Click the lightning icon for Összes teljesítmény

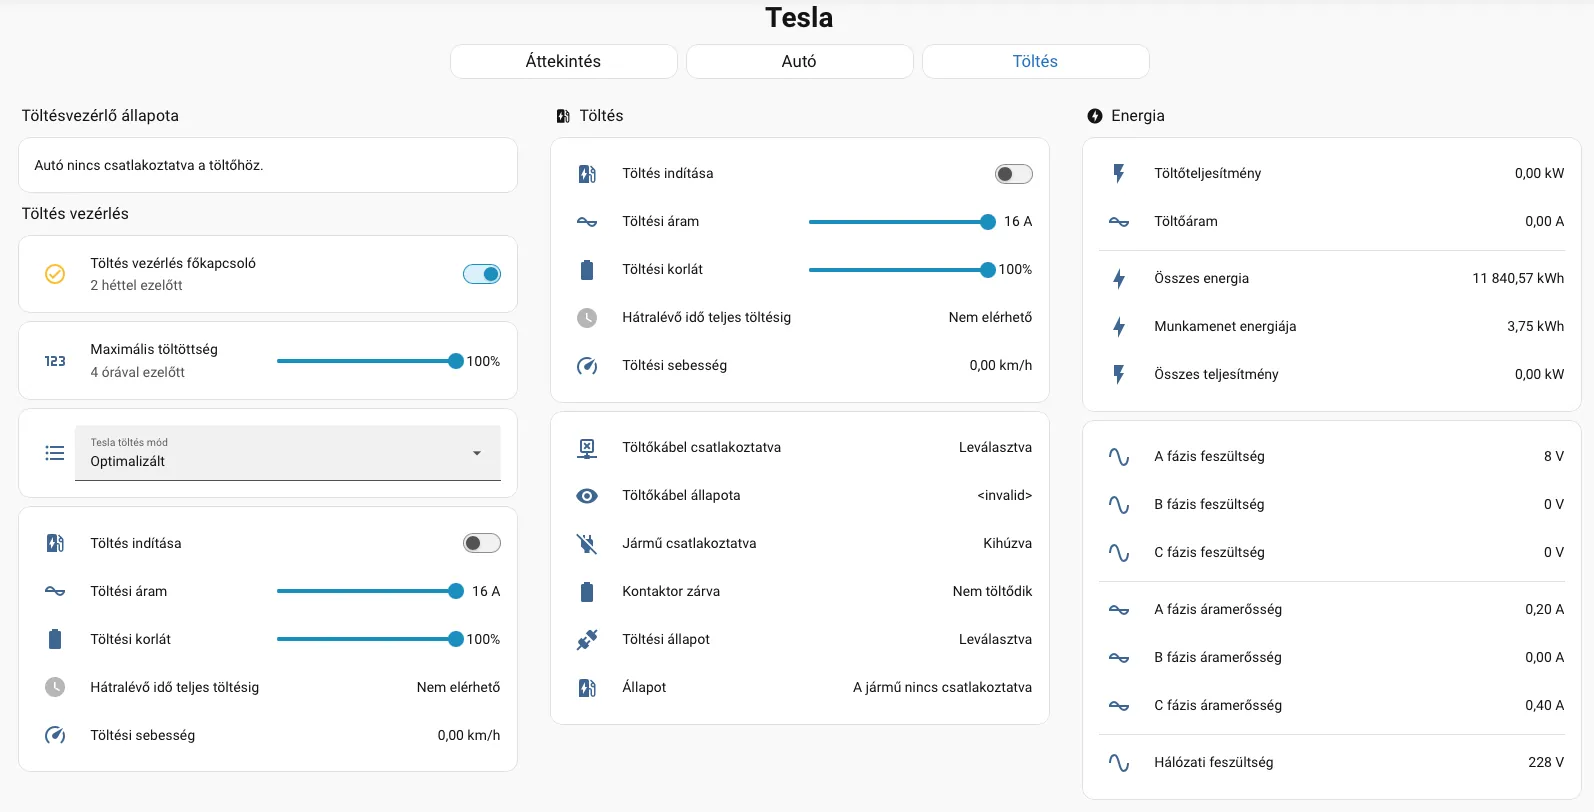click(x=1119, y=375)
